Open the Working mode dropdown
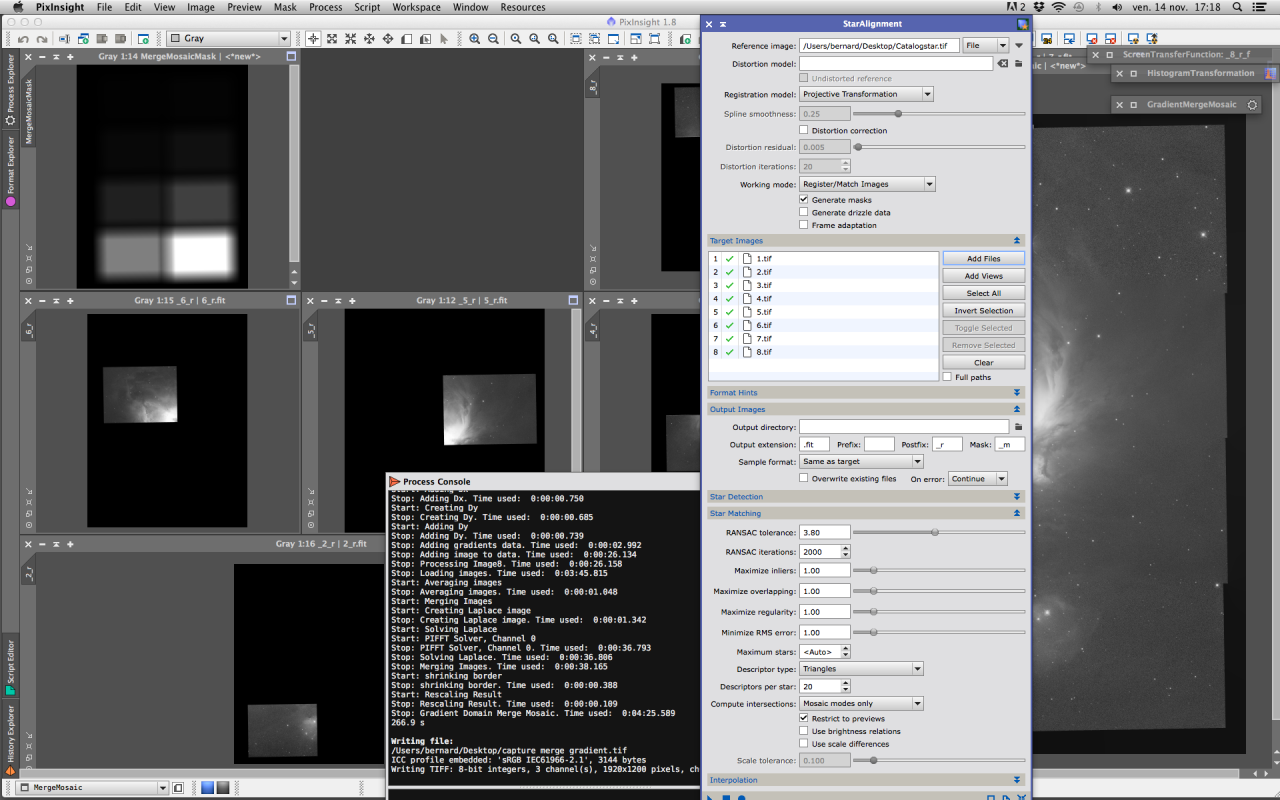 pos(867,184)
